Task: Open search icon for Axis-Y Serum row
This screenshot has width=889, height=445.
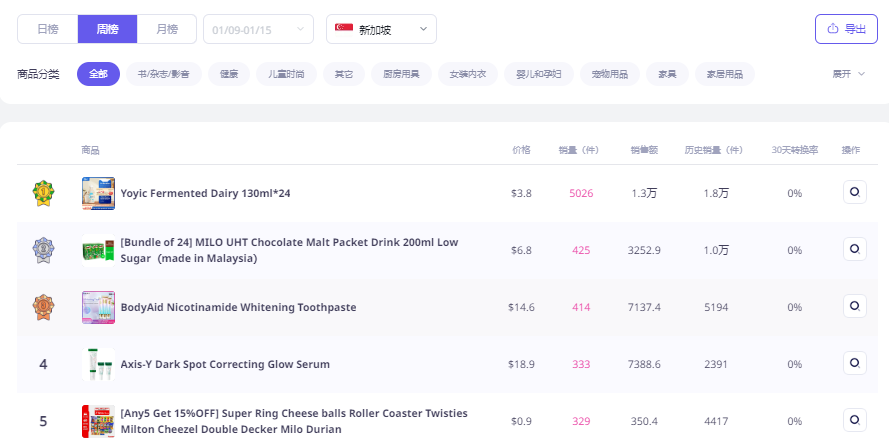Action: coord(854,363)
